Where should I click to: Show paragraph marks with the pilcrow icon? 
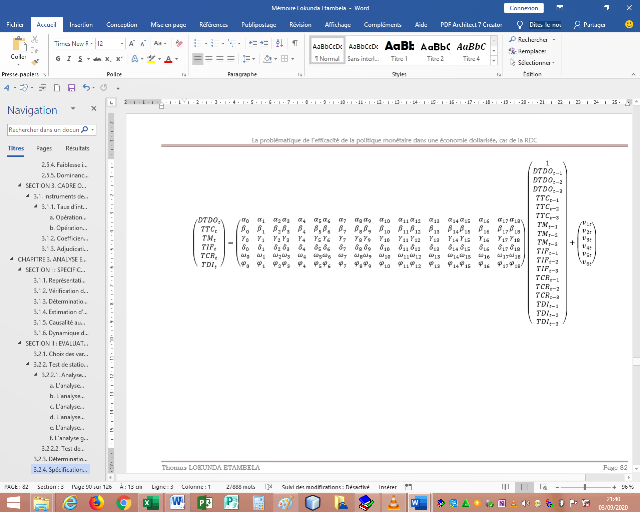pos(295,44)
